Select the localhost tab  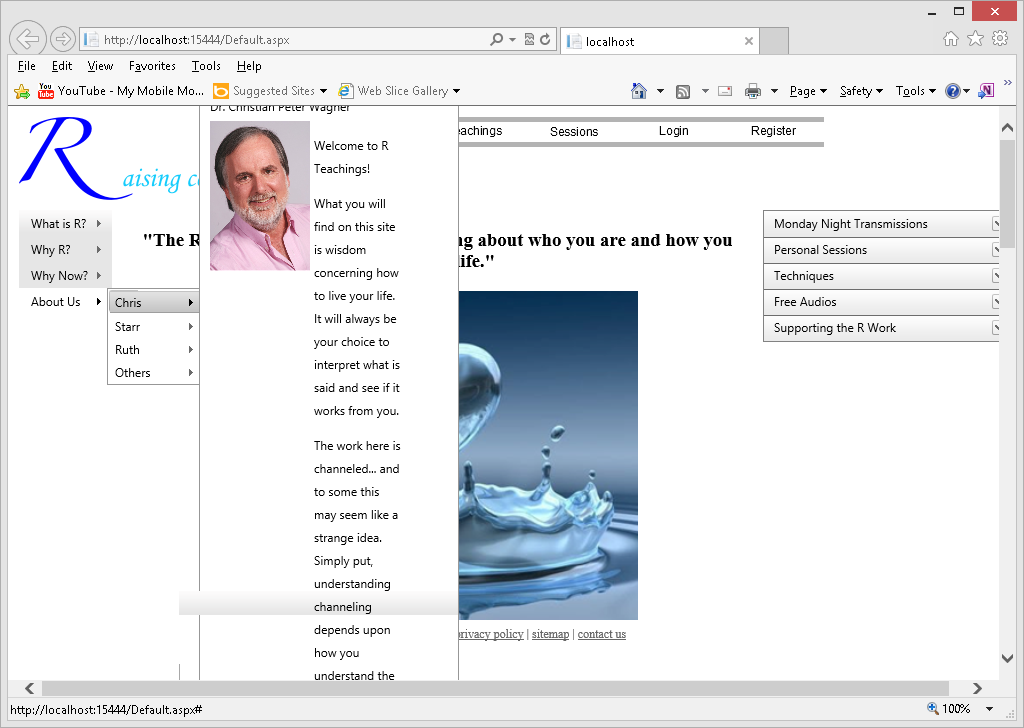tap(660, 41)
